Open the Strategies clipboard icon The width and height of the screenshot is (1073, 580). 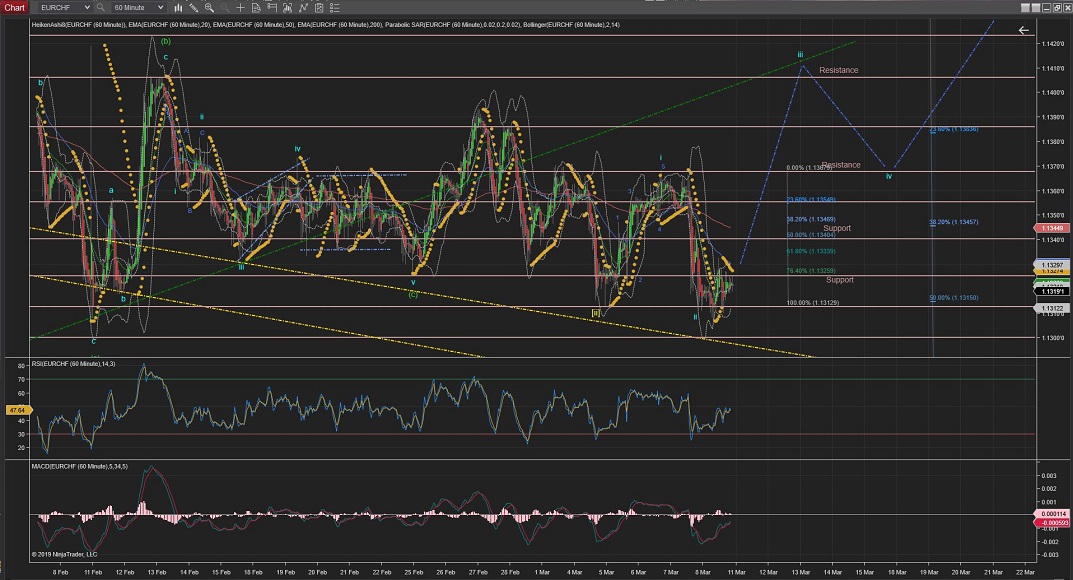point(319,8)
